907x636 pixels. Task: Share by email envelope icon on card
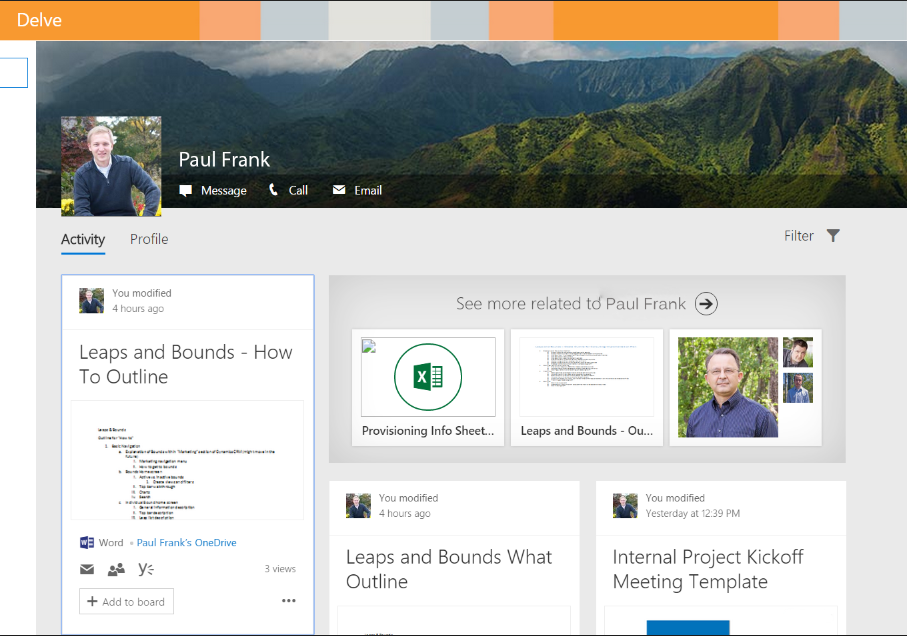pyautogui.click(x=87, y=570)
